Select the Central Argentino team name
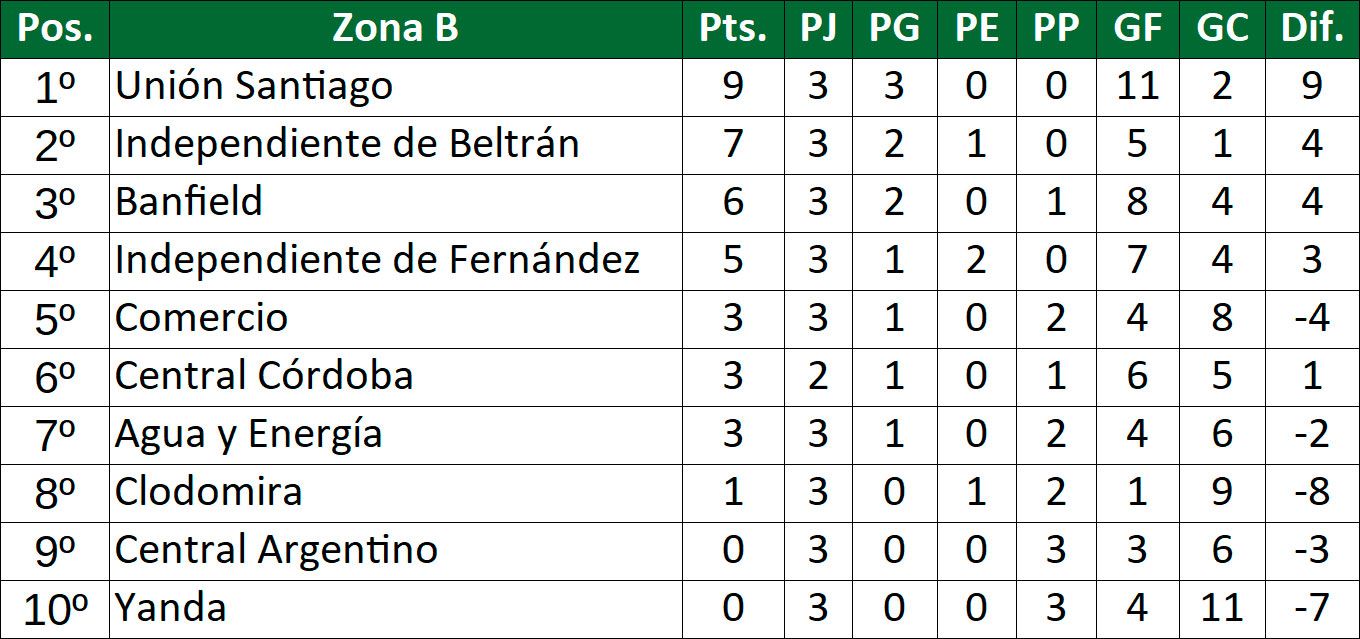The width and height of the screenshot is (1360, 639). pos(276,550)
